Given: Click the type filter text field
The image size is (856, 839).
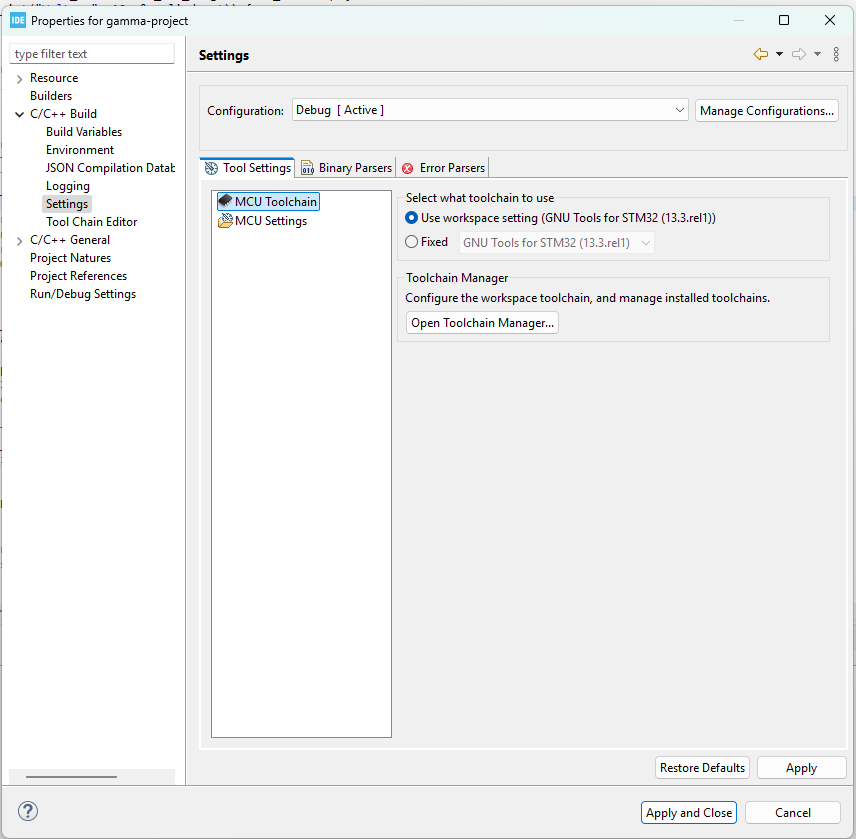Looking at the screenshot, I should [x=92, y=54].
